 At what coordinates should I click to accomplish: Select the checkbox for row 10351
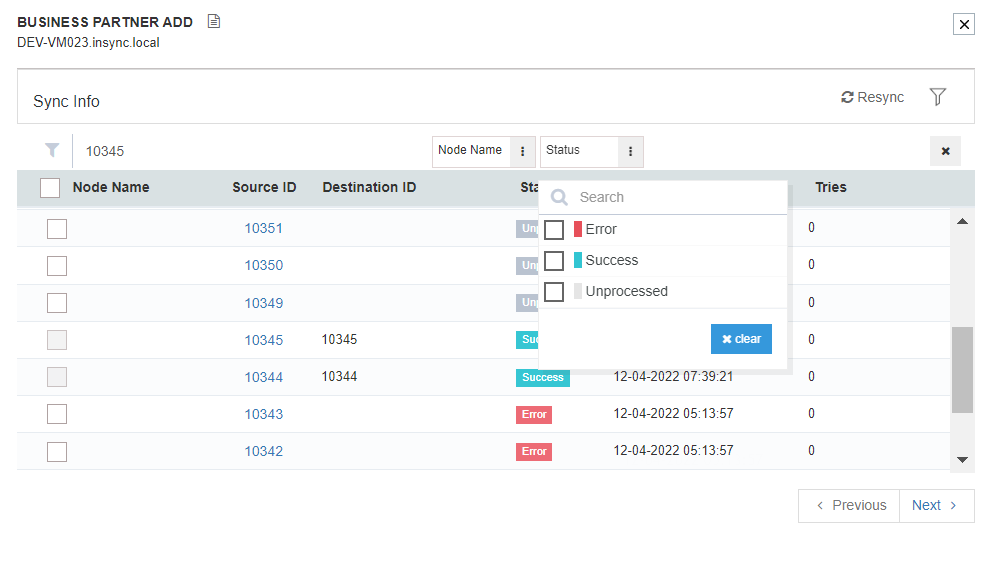point(57,229)
